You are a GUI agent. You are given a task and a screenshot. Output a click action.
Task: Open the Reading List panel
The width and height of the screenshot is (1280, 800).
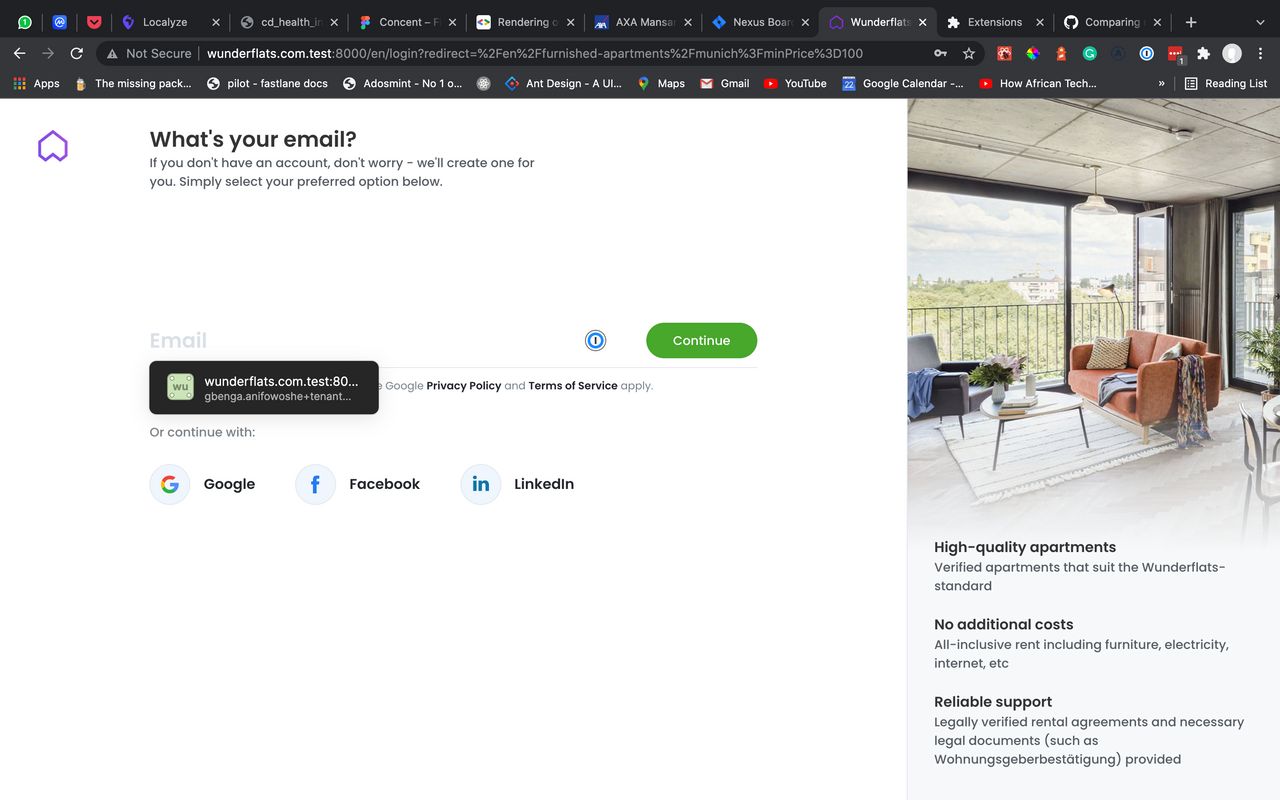point(1225,84)
